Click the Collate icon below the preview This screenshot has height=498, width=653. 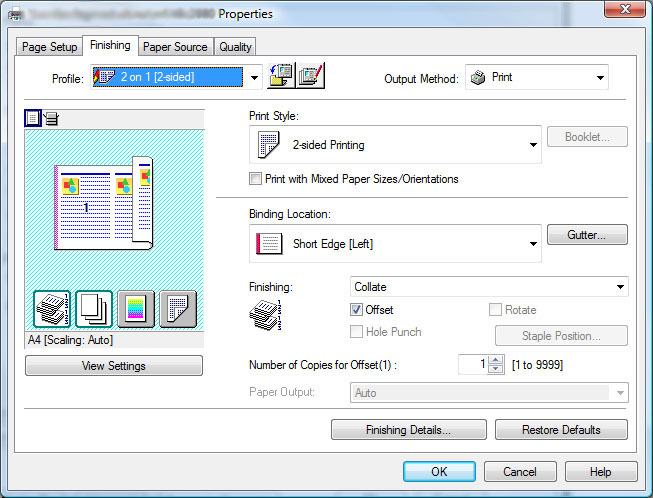coord(52,309)
